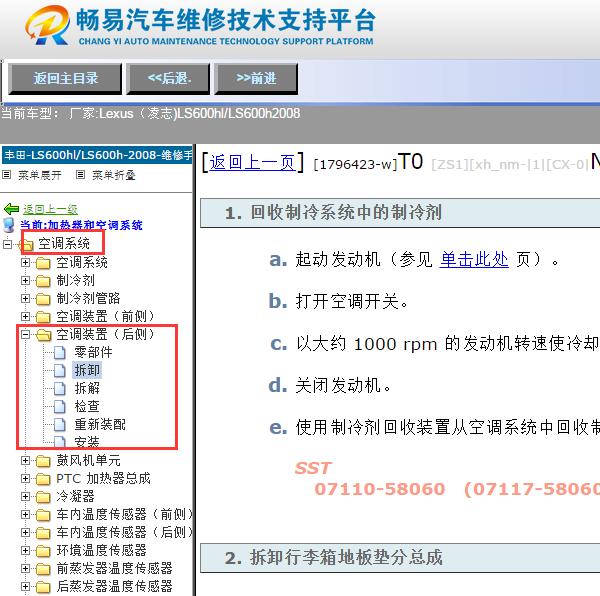Click the 返回主目录 button
The width and height of the screenshot is (600, 596).
(65, 79)
